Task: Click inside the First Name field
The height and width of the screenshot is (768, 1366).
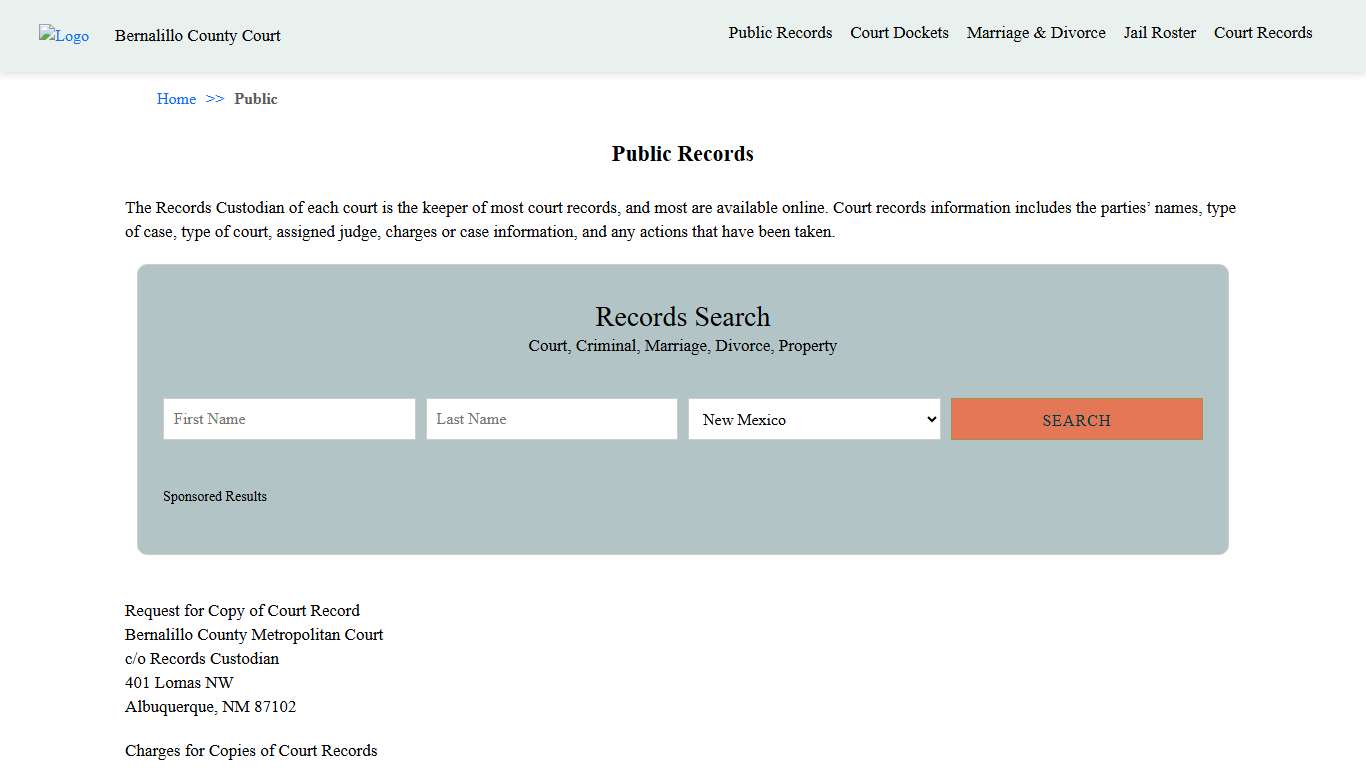Action: click(x=288, y=419)
